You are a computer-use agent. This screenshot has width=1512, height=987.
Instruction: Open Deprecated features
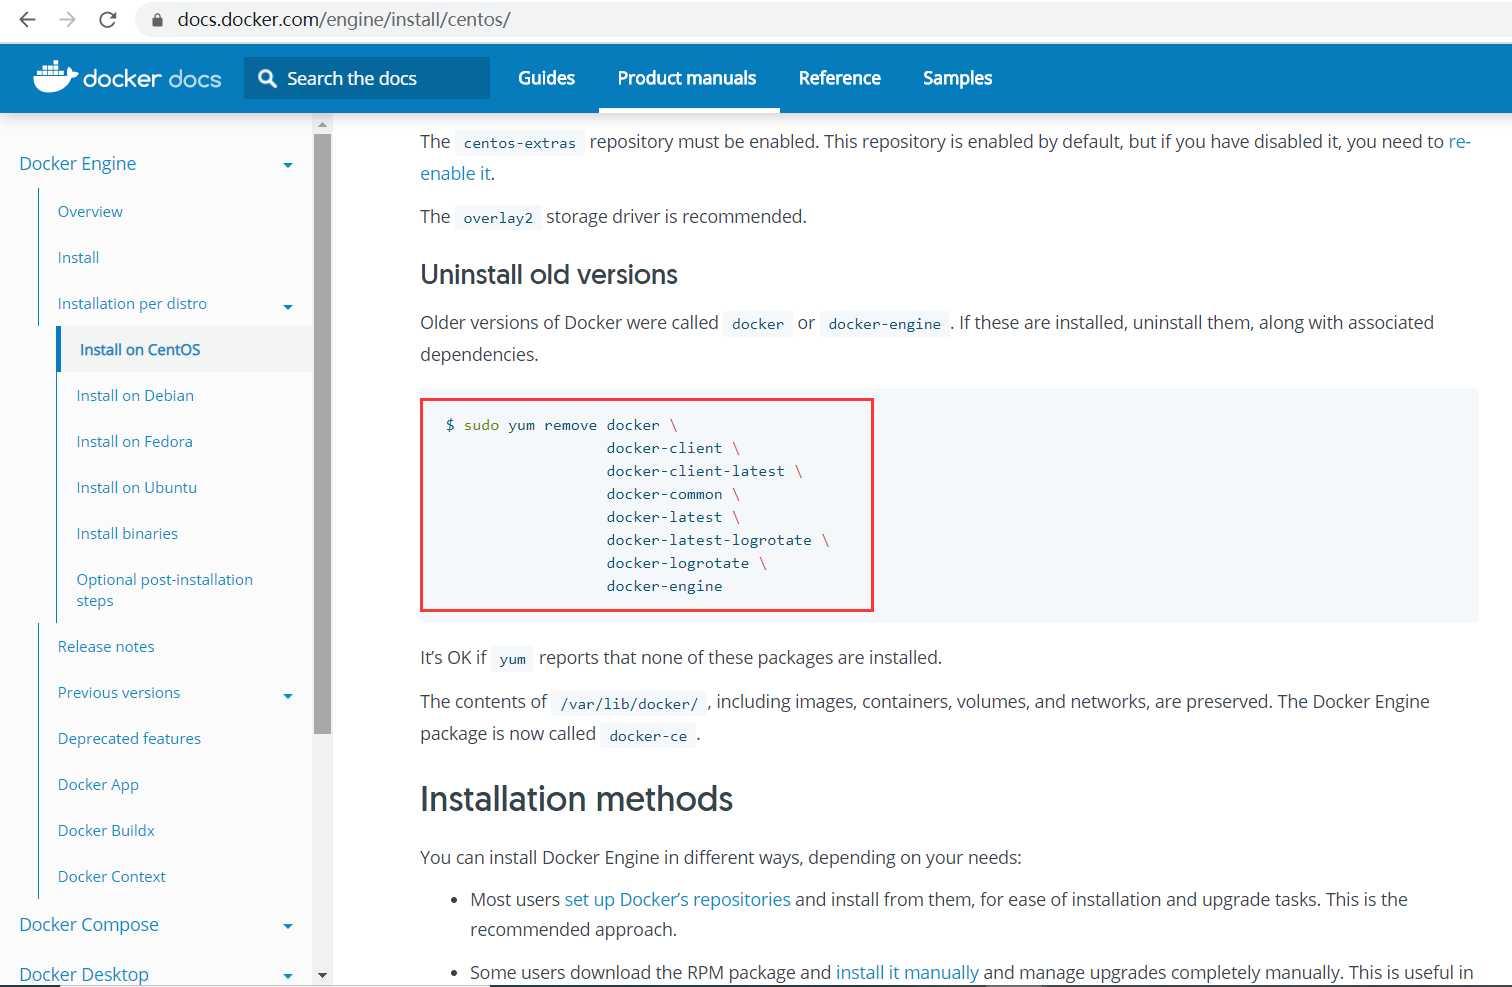coord(129,738)
